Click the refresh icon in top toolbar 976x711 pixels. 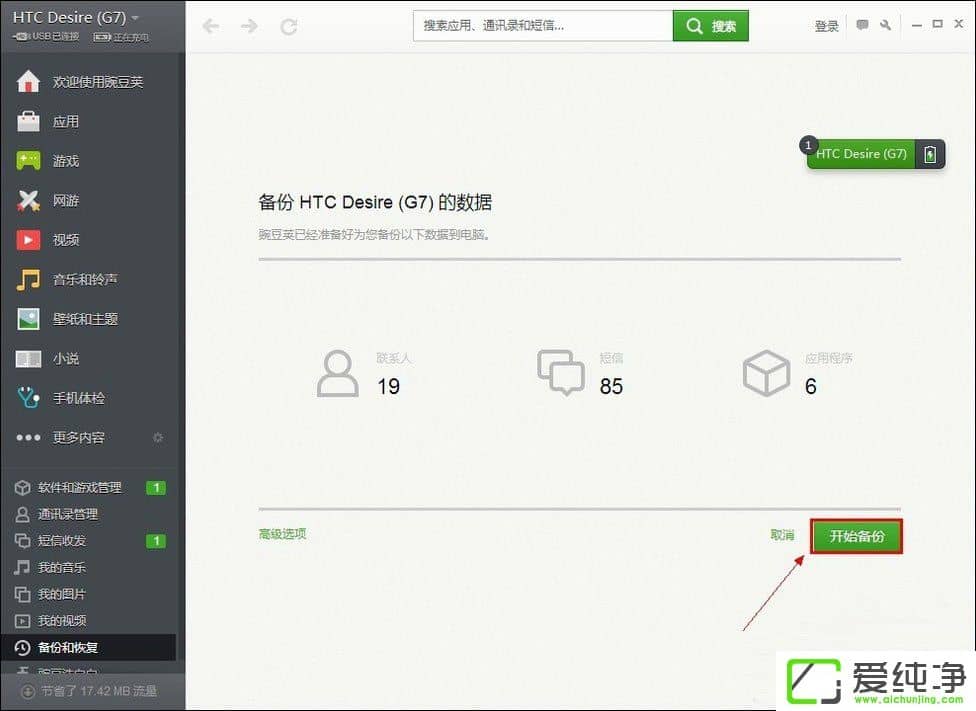pos(289,27)
